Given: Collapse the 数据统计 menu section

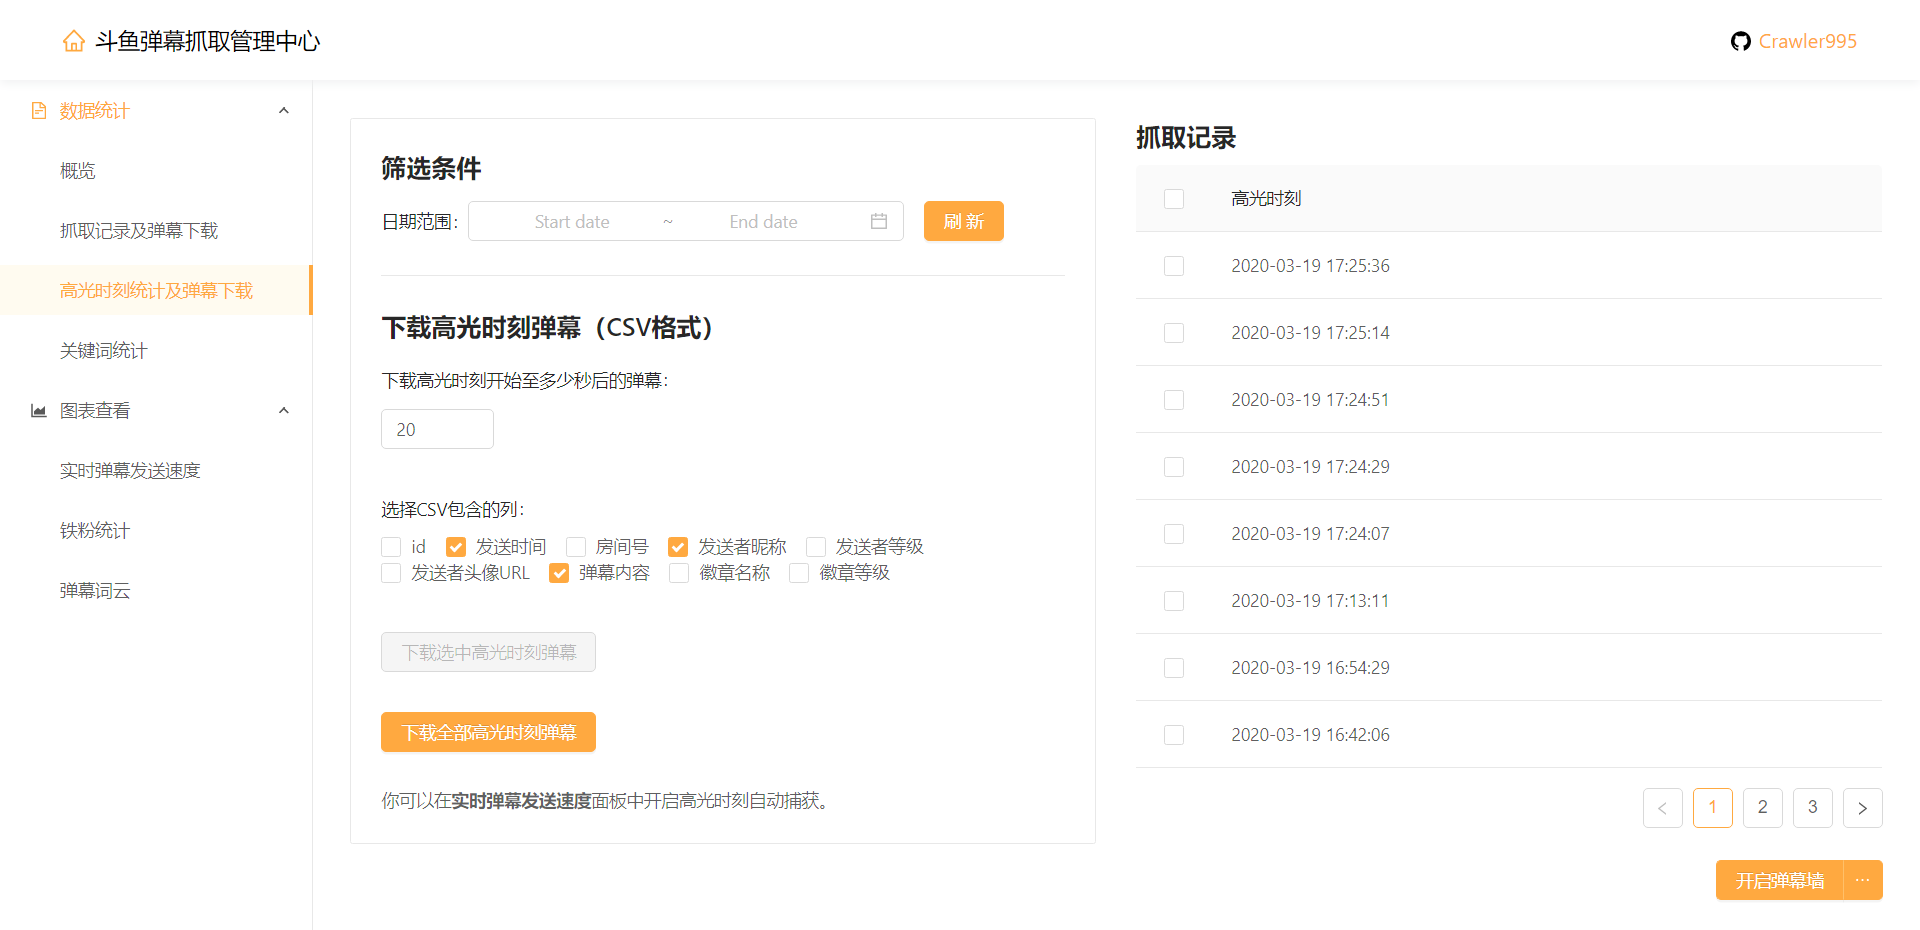Looking at the screenshot, I should point(284,111).
